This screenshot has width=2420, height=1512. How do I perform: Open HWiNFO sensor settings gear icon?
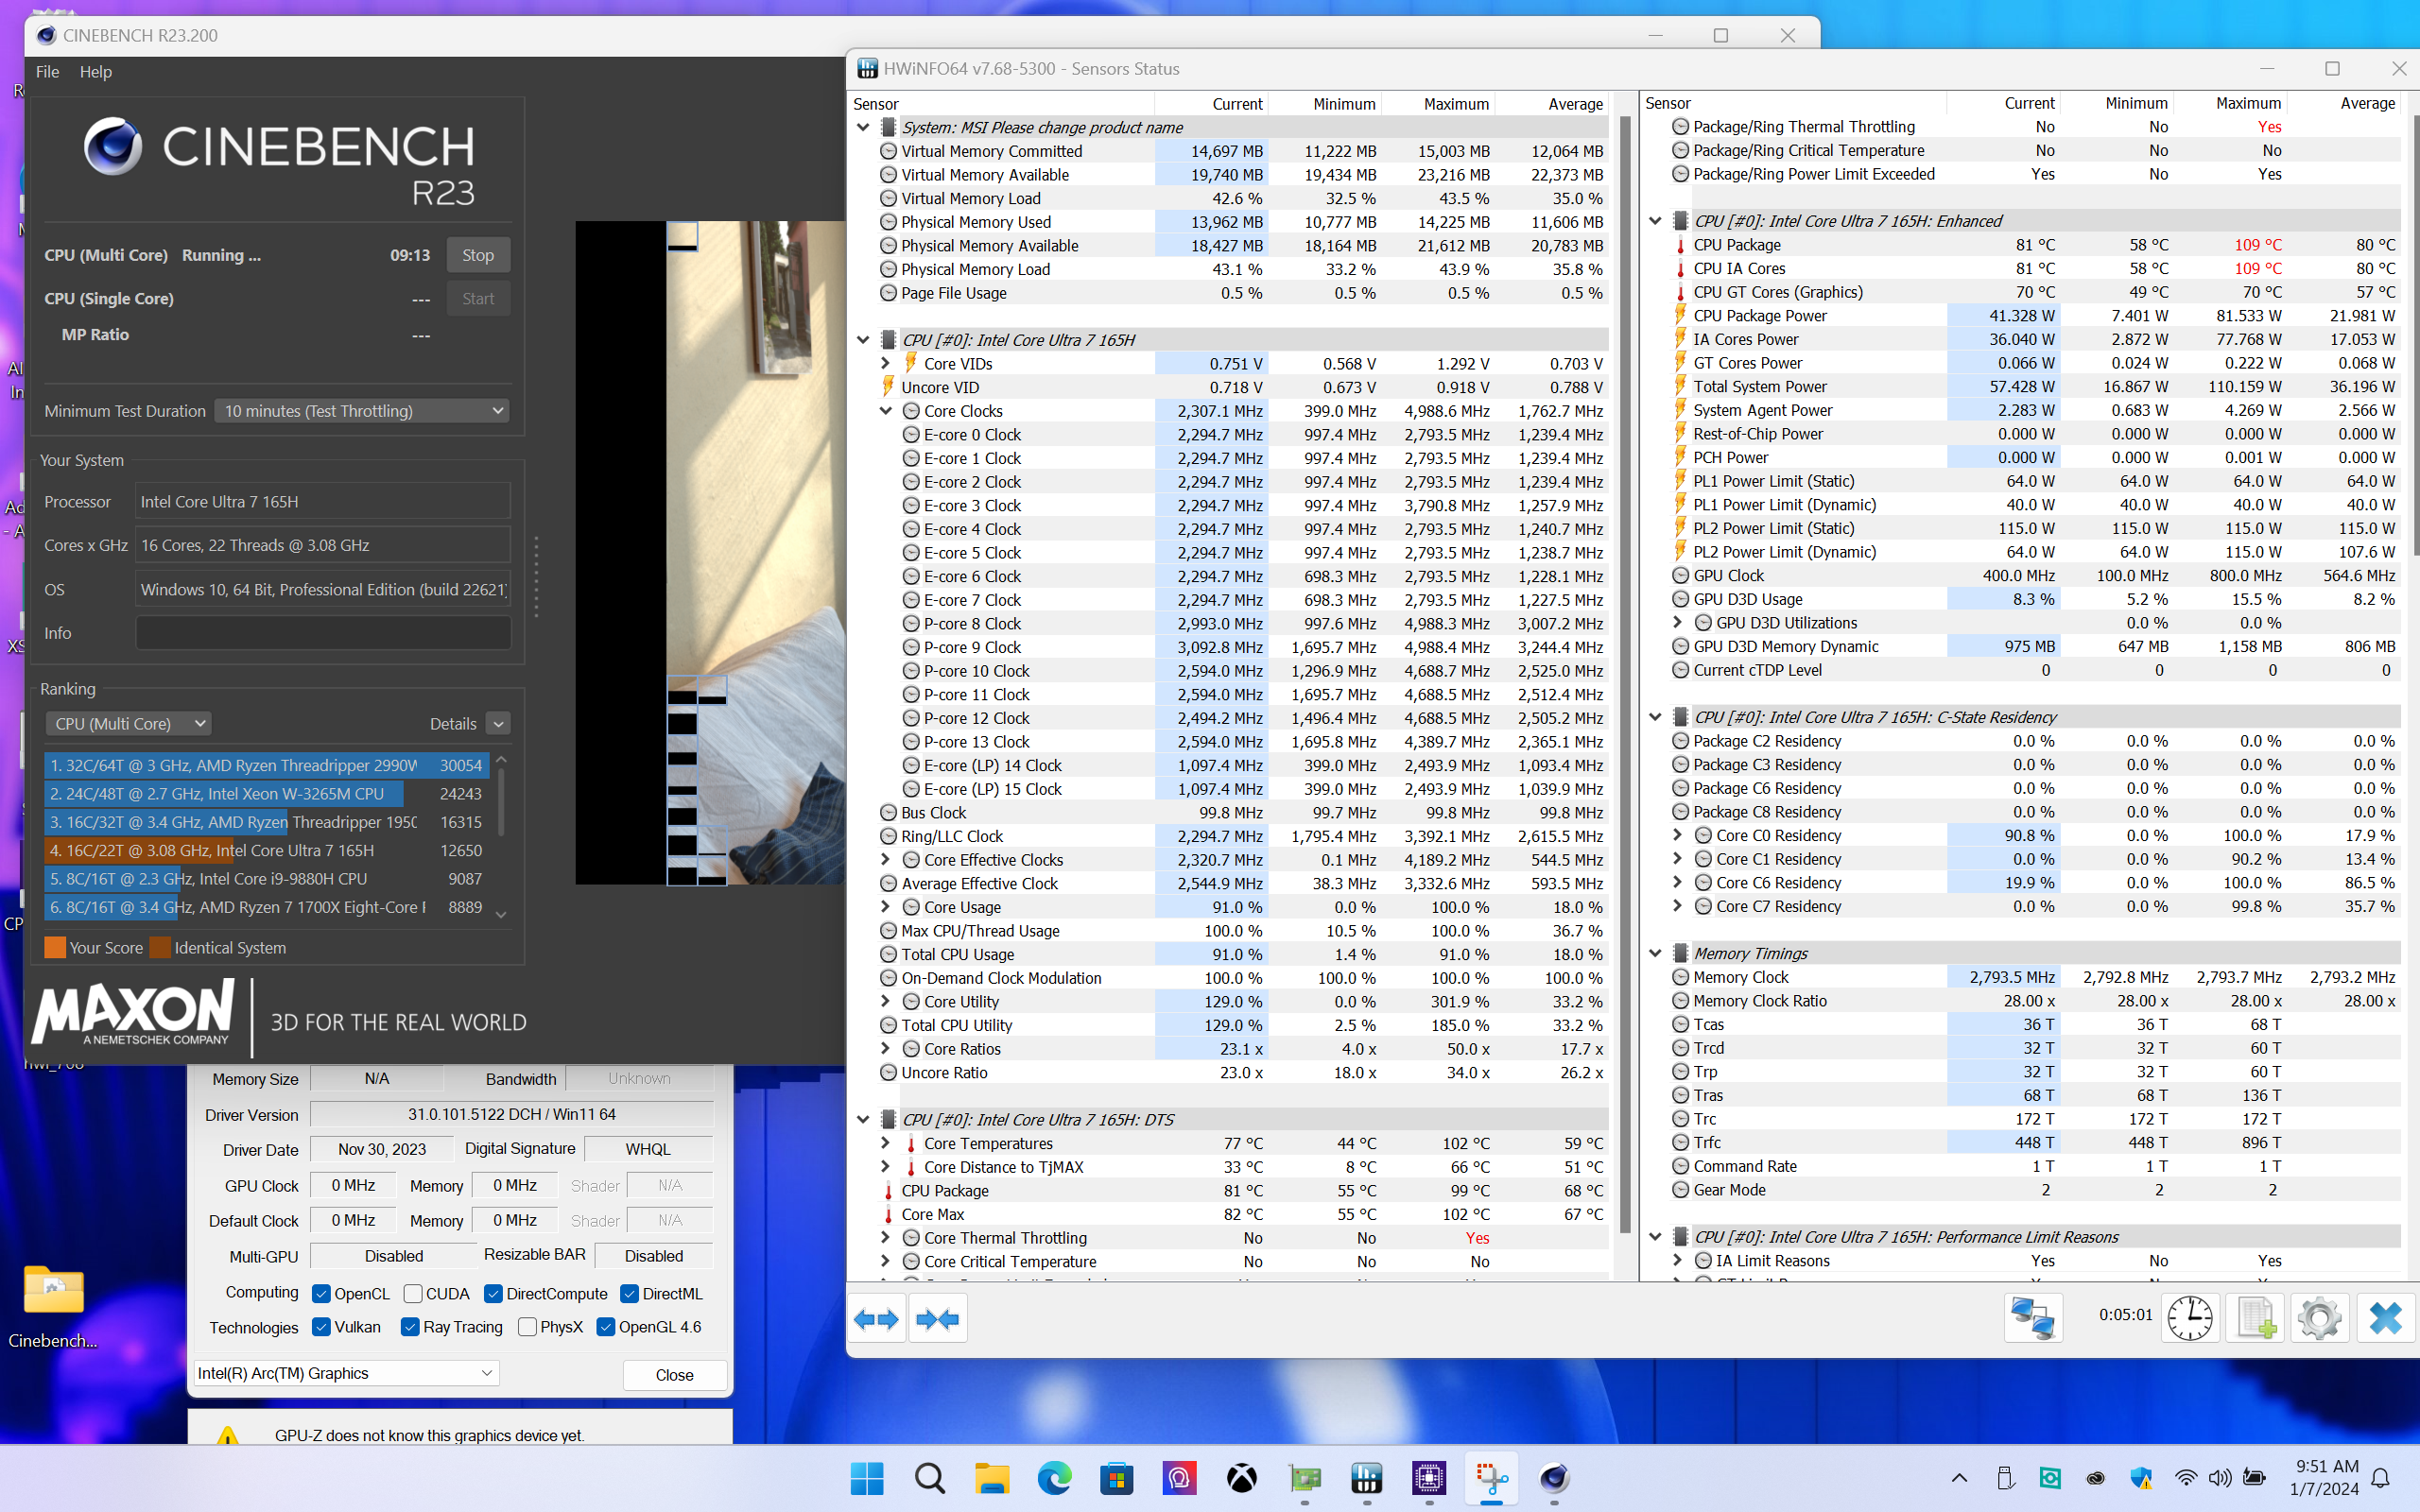point(2319,1318)
